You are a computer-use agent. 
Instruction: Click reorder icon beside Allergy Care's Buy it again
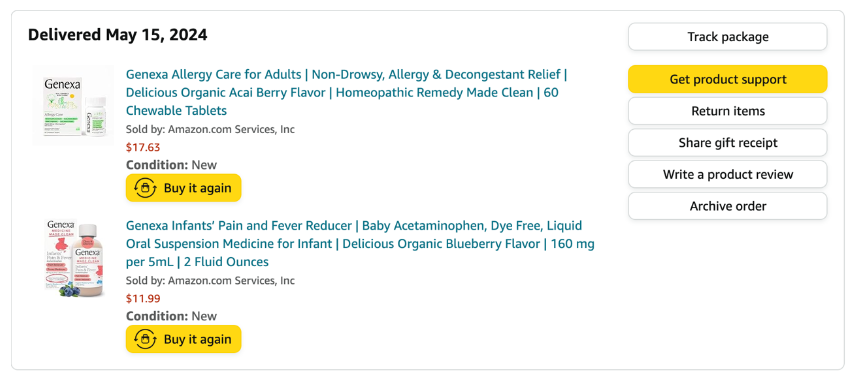(146, 188)
